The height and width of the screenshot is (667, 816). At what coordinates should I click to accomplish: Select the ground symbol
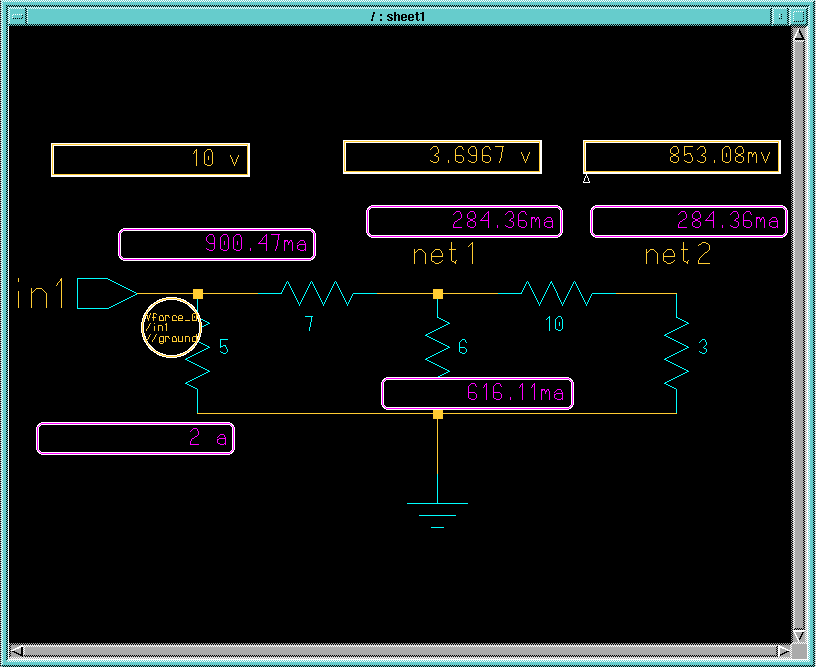437,515
